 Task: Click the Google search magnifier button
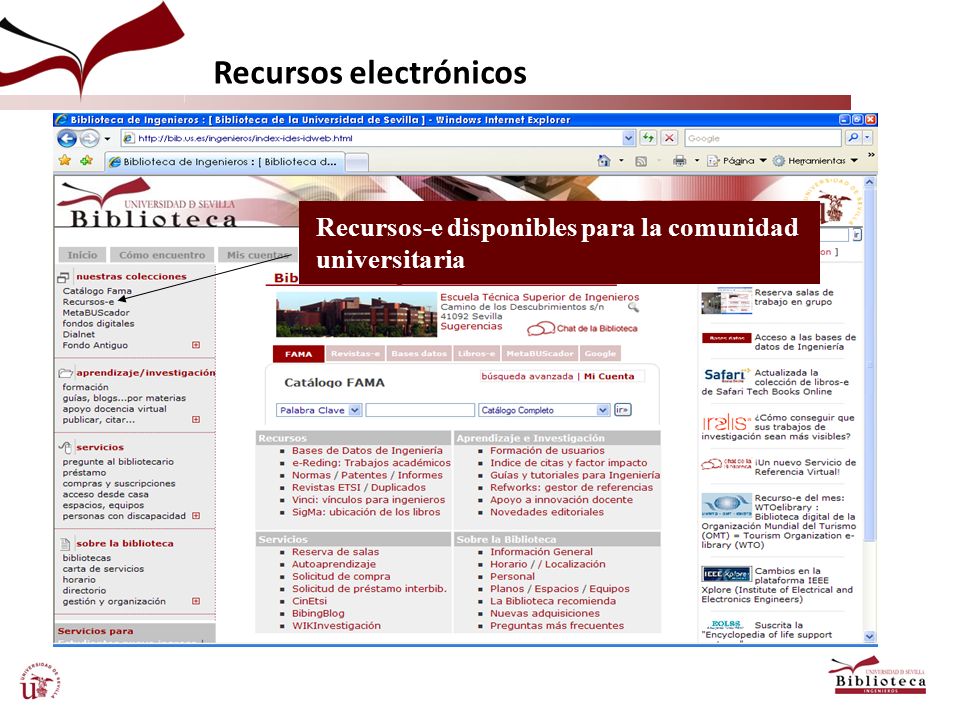coord(853,138)
